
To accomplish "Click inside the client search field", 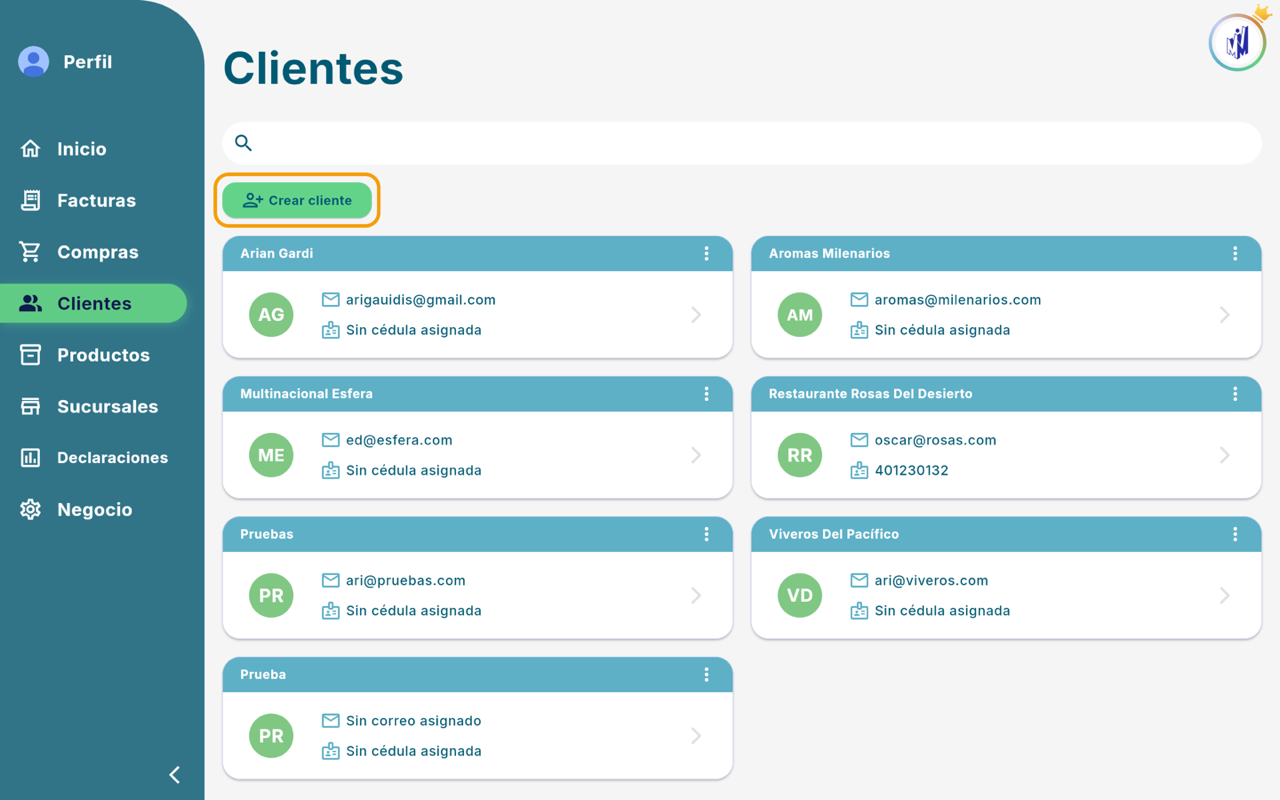I will pyautogui.click(x=742, y=143).
